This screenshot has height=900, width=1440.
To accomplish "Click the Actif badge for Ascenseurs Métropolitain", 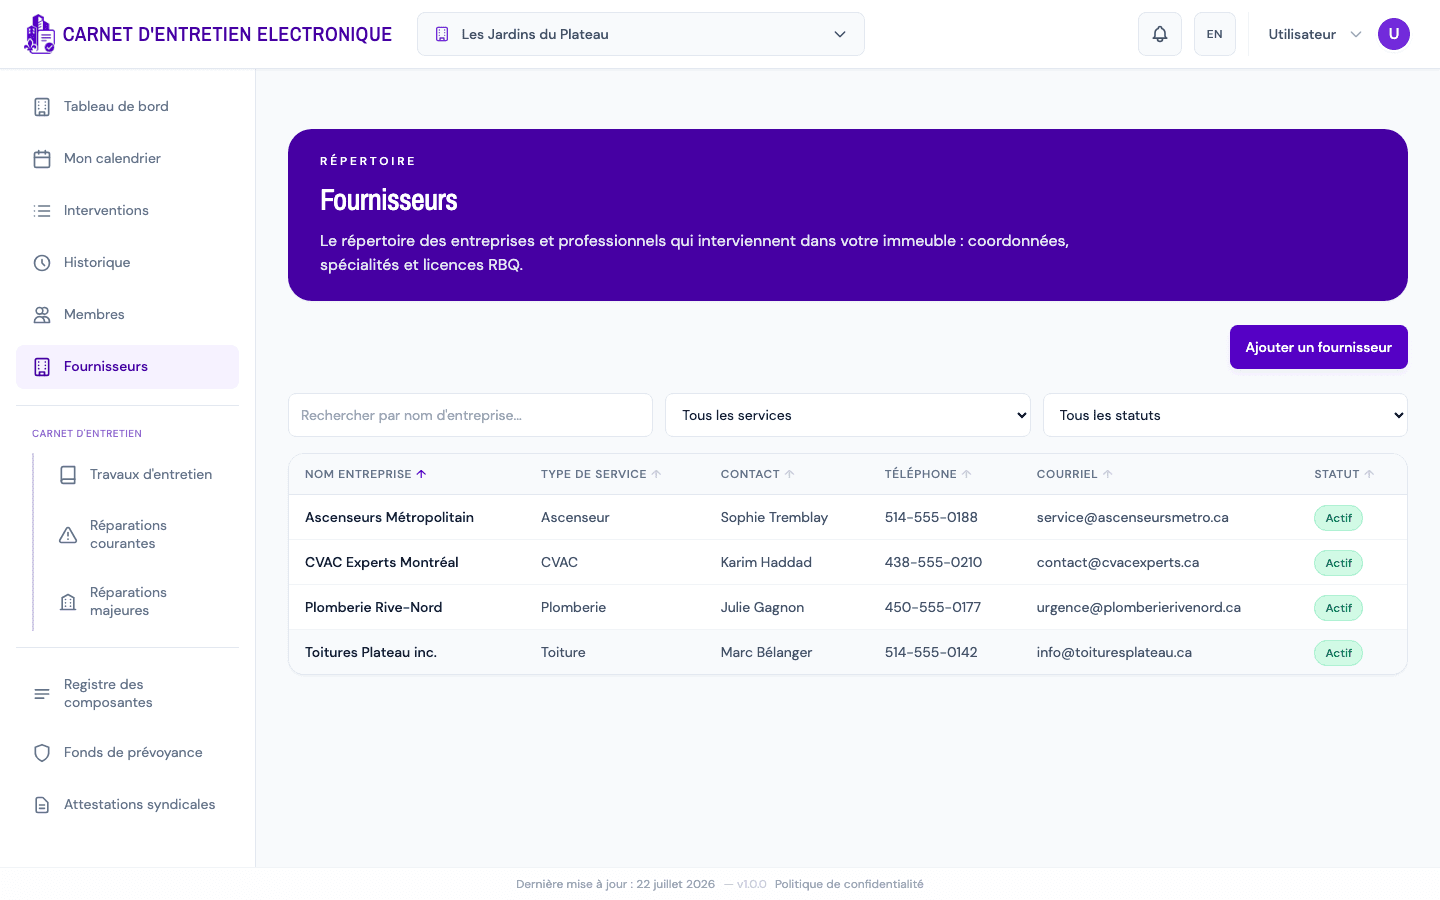I will pyautogui.click(x=1338, y=518).
